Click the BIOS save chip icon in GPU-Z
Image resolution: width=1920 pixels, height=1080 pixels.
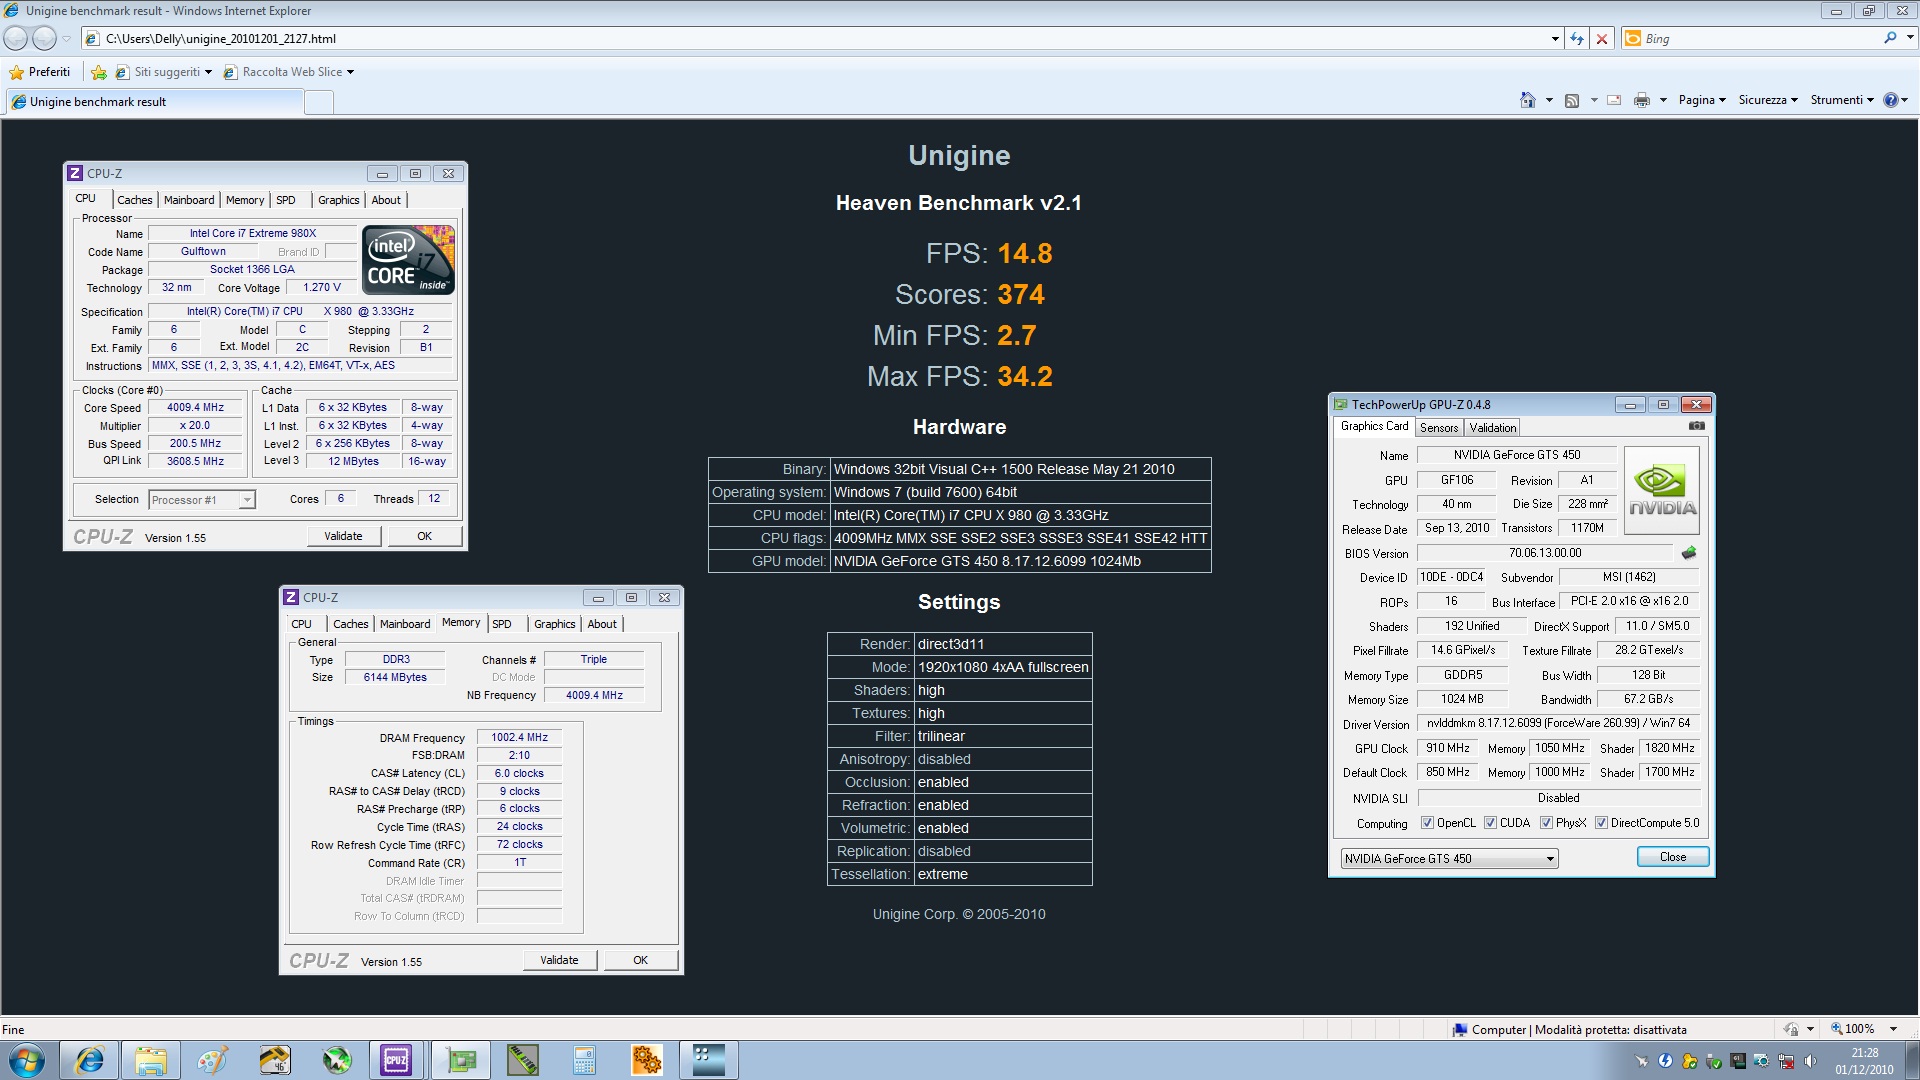(x=1689, y=553)
